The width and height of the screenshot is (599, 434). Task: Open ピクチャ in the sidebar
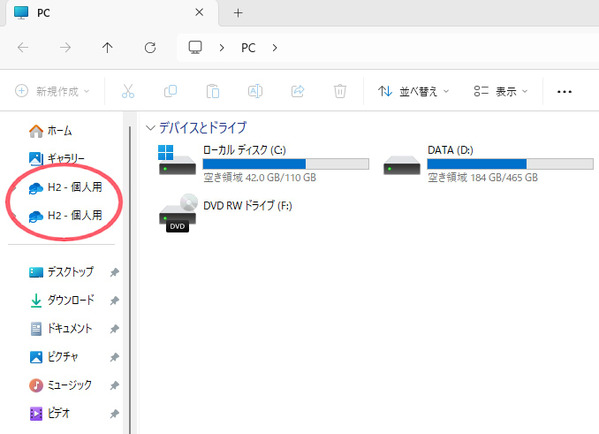tap(54, 357)
